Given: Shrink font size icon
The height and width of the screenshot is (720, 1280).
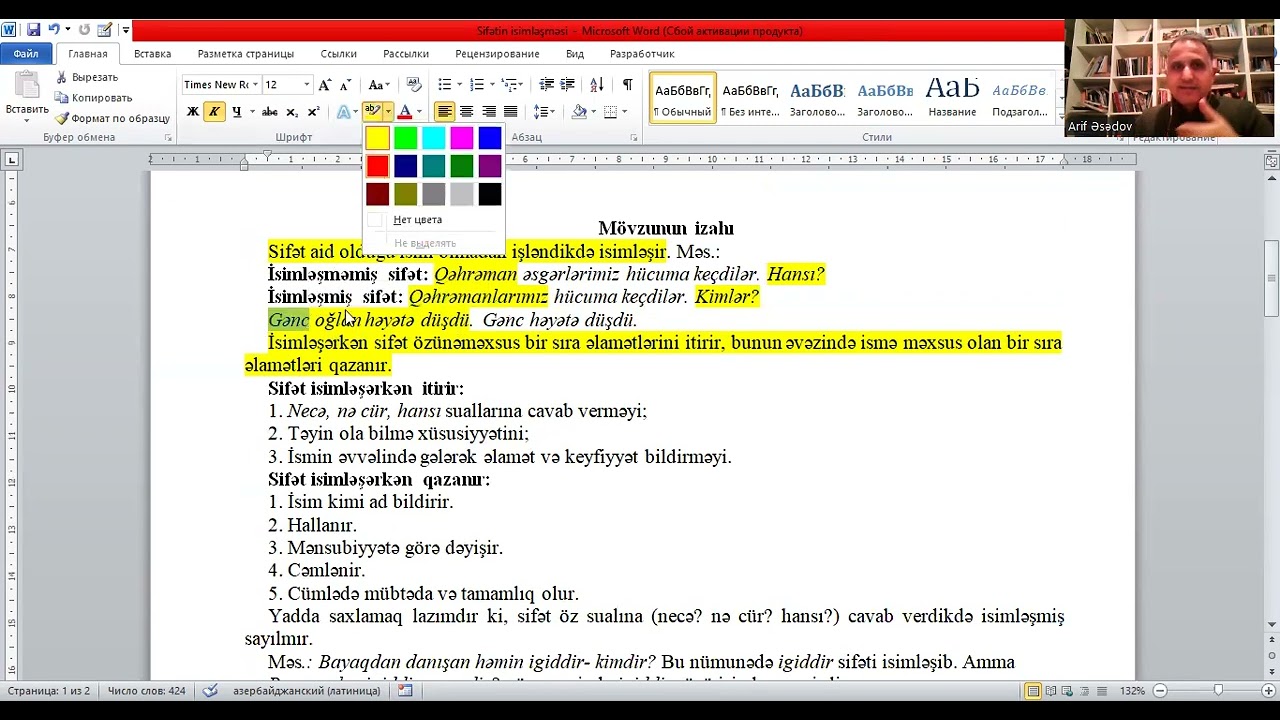Looking at the screenshot, I should tap(345, 85).
